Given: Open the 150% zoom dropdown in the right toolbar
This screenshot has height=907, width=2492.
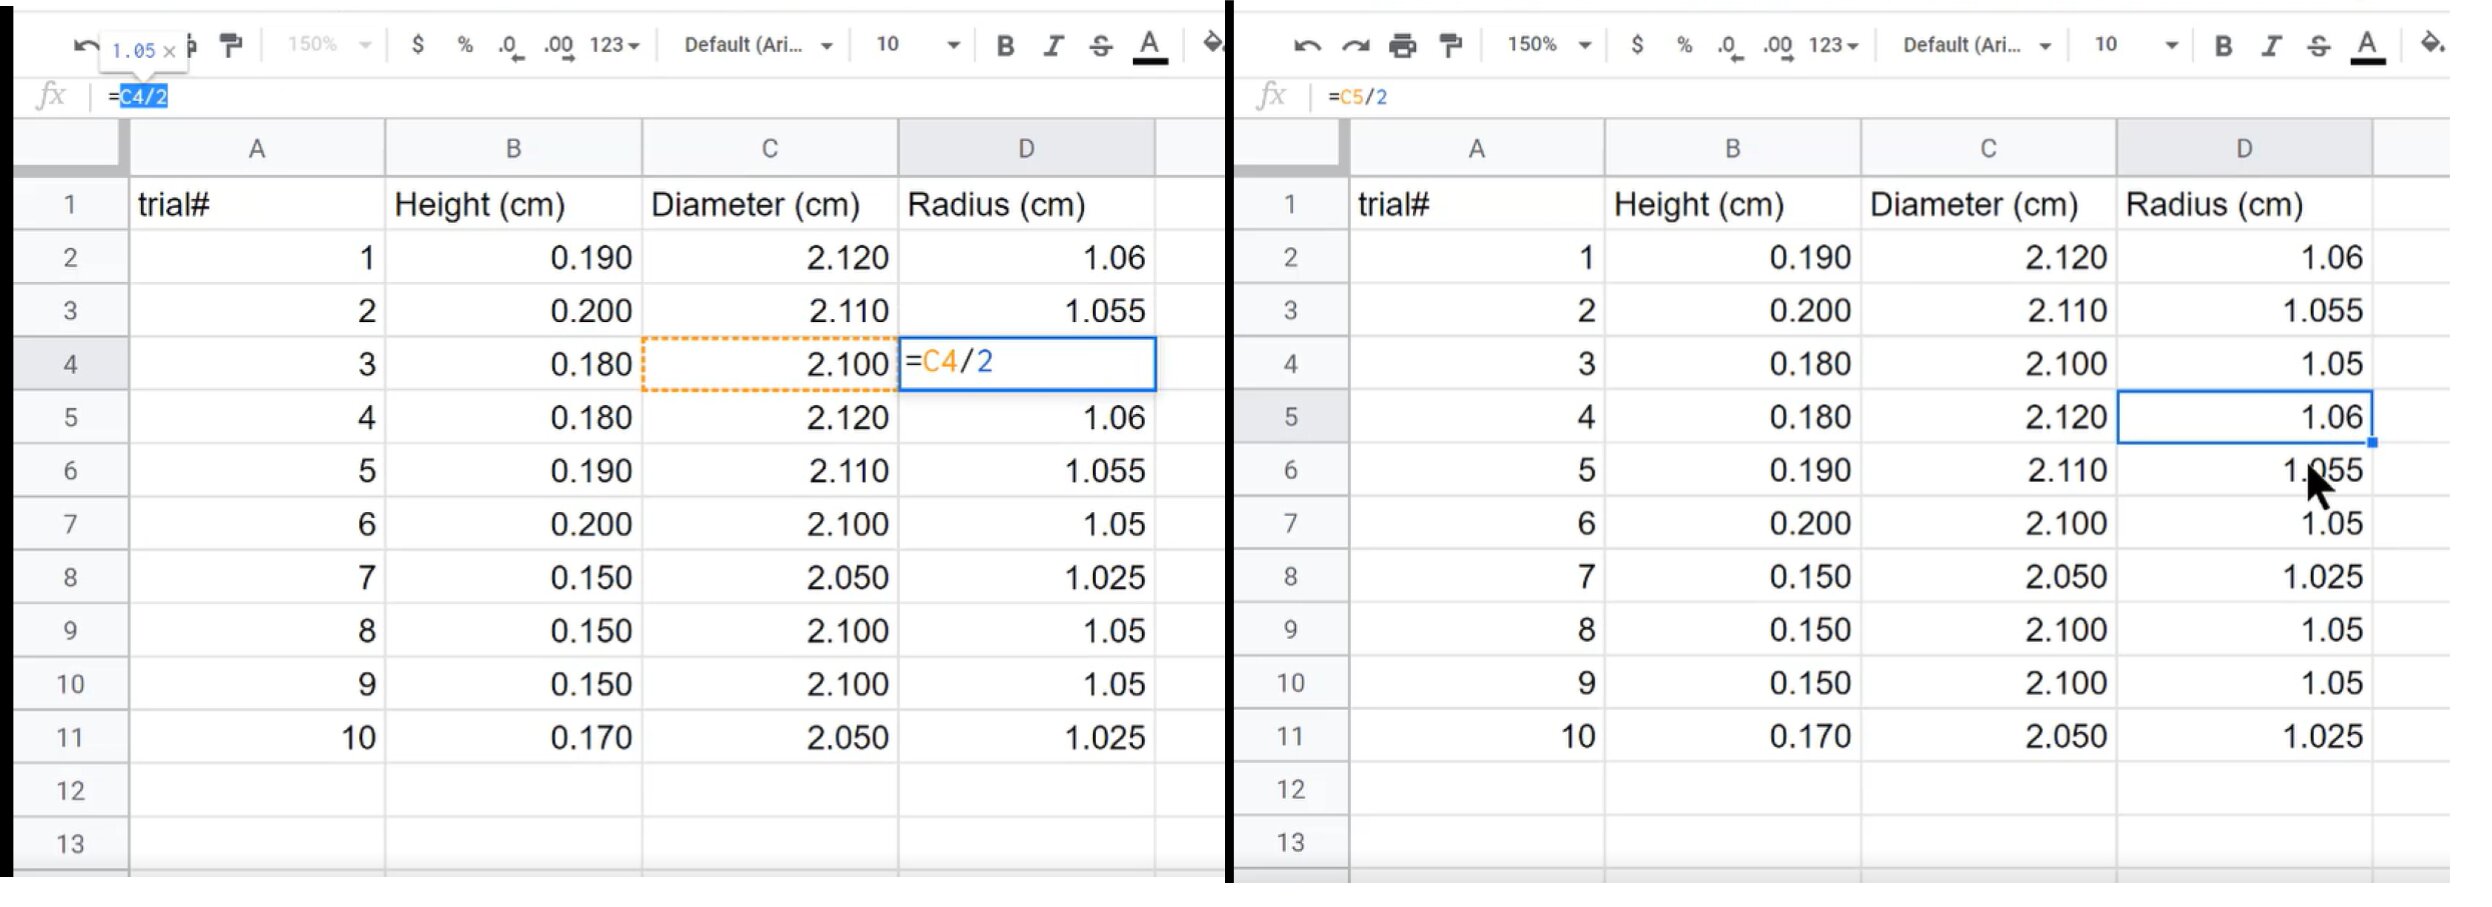Looking at the screenshot, I should point(1548,45).
